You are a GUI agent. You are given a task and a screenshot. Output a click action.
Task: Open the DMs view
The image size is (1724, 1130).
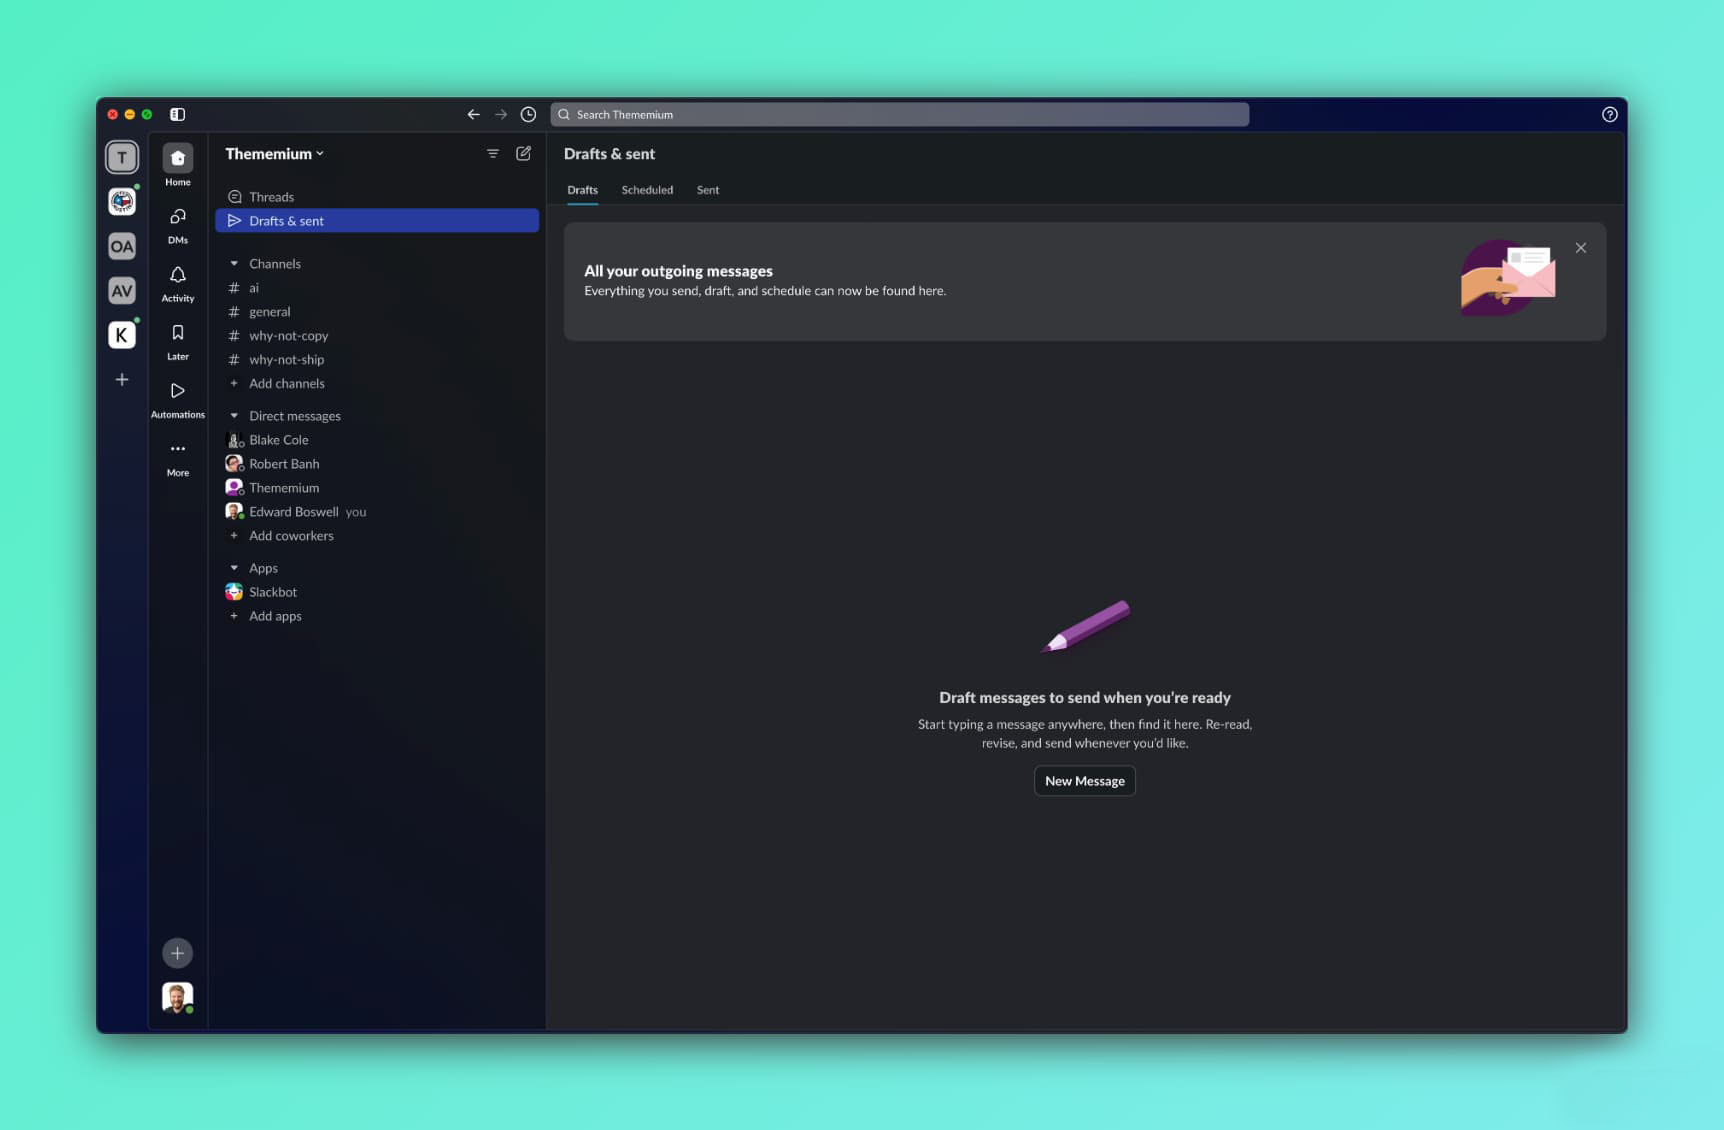click(178, 225)
